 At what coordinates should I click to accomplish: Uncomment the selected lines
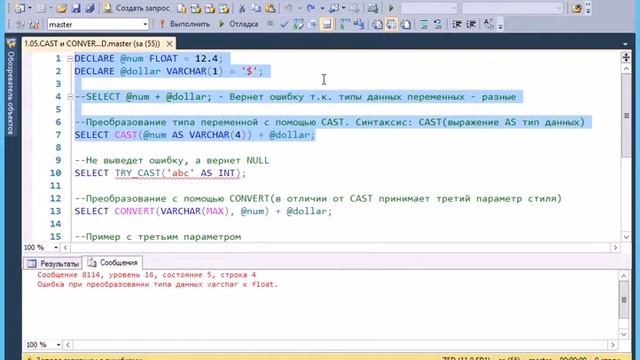[438, 24]
